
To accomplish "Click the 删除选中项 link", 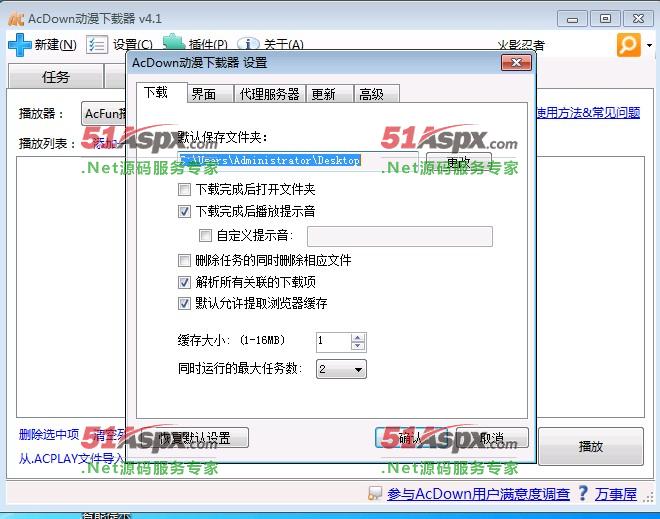I will 49,434.
